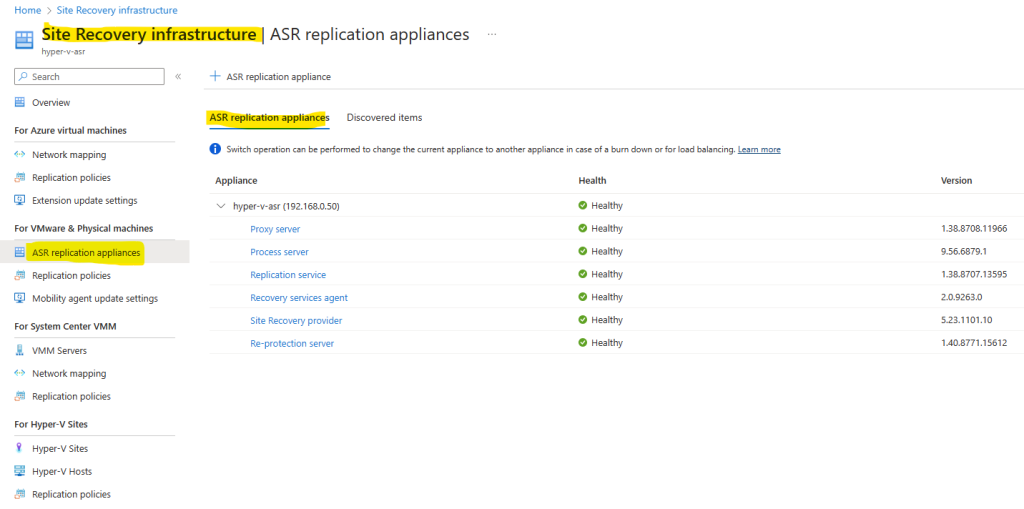Click the ASR replication appliances sidebar icon
The width and height of the screenshot is (1024, 509).
point(20,253)
